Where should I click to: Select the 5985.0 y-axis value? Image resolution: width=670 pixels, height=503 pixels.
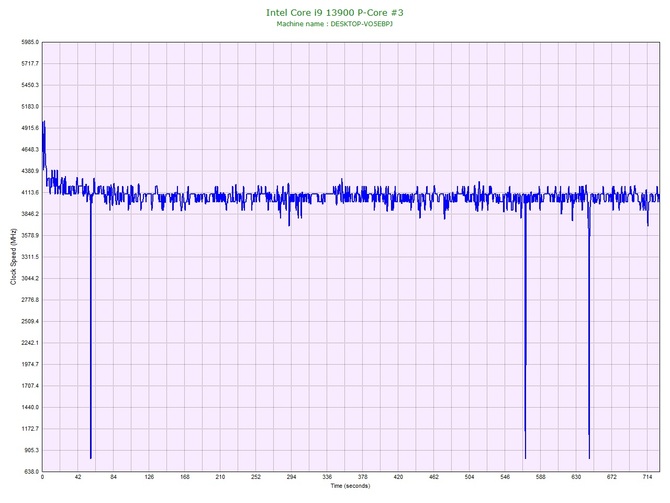pos(30,42)
